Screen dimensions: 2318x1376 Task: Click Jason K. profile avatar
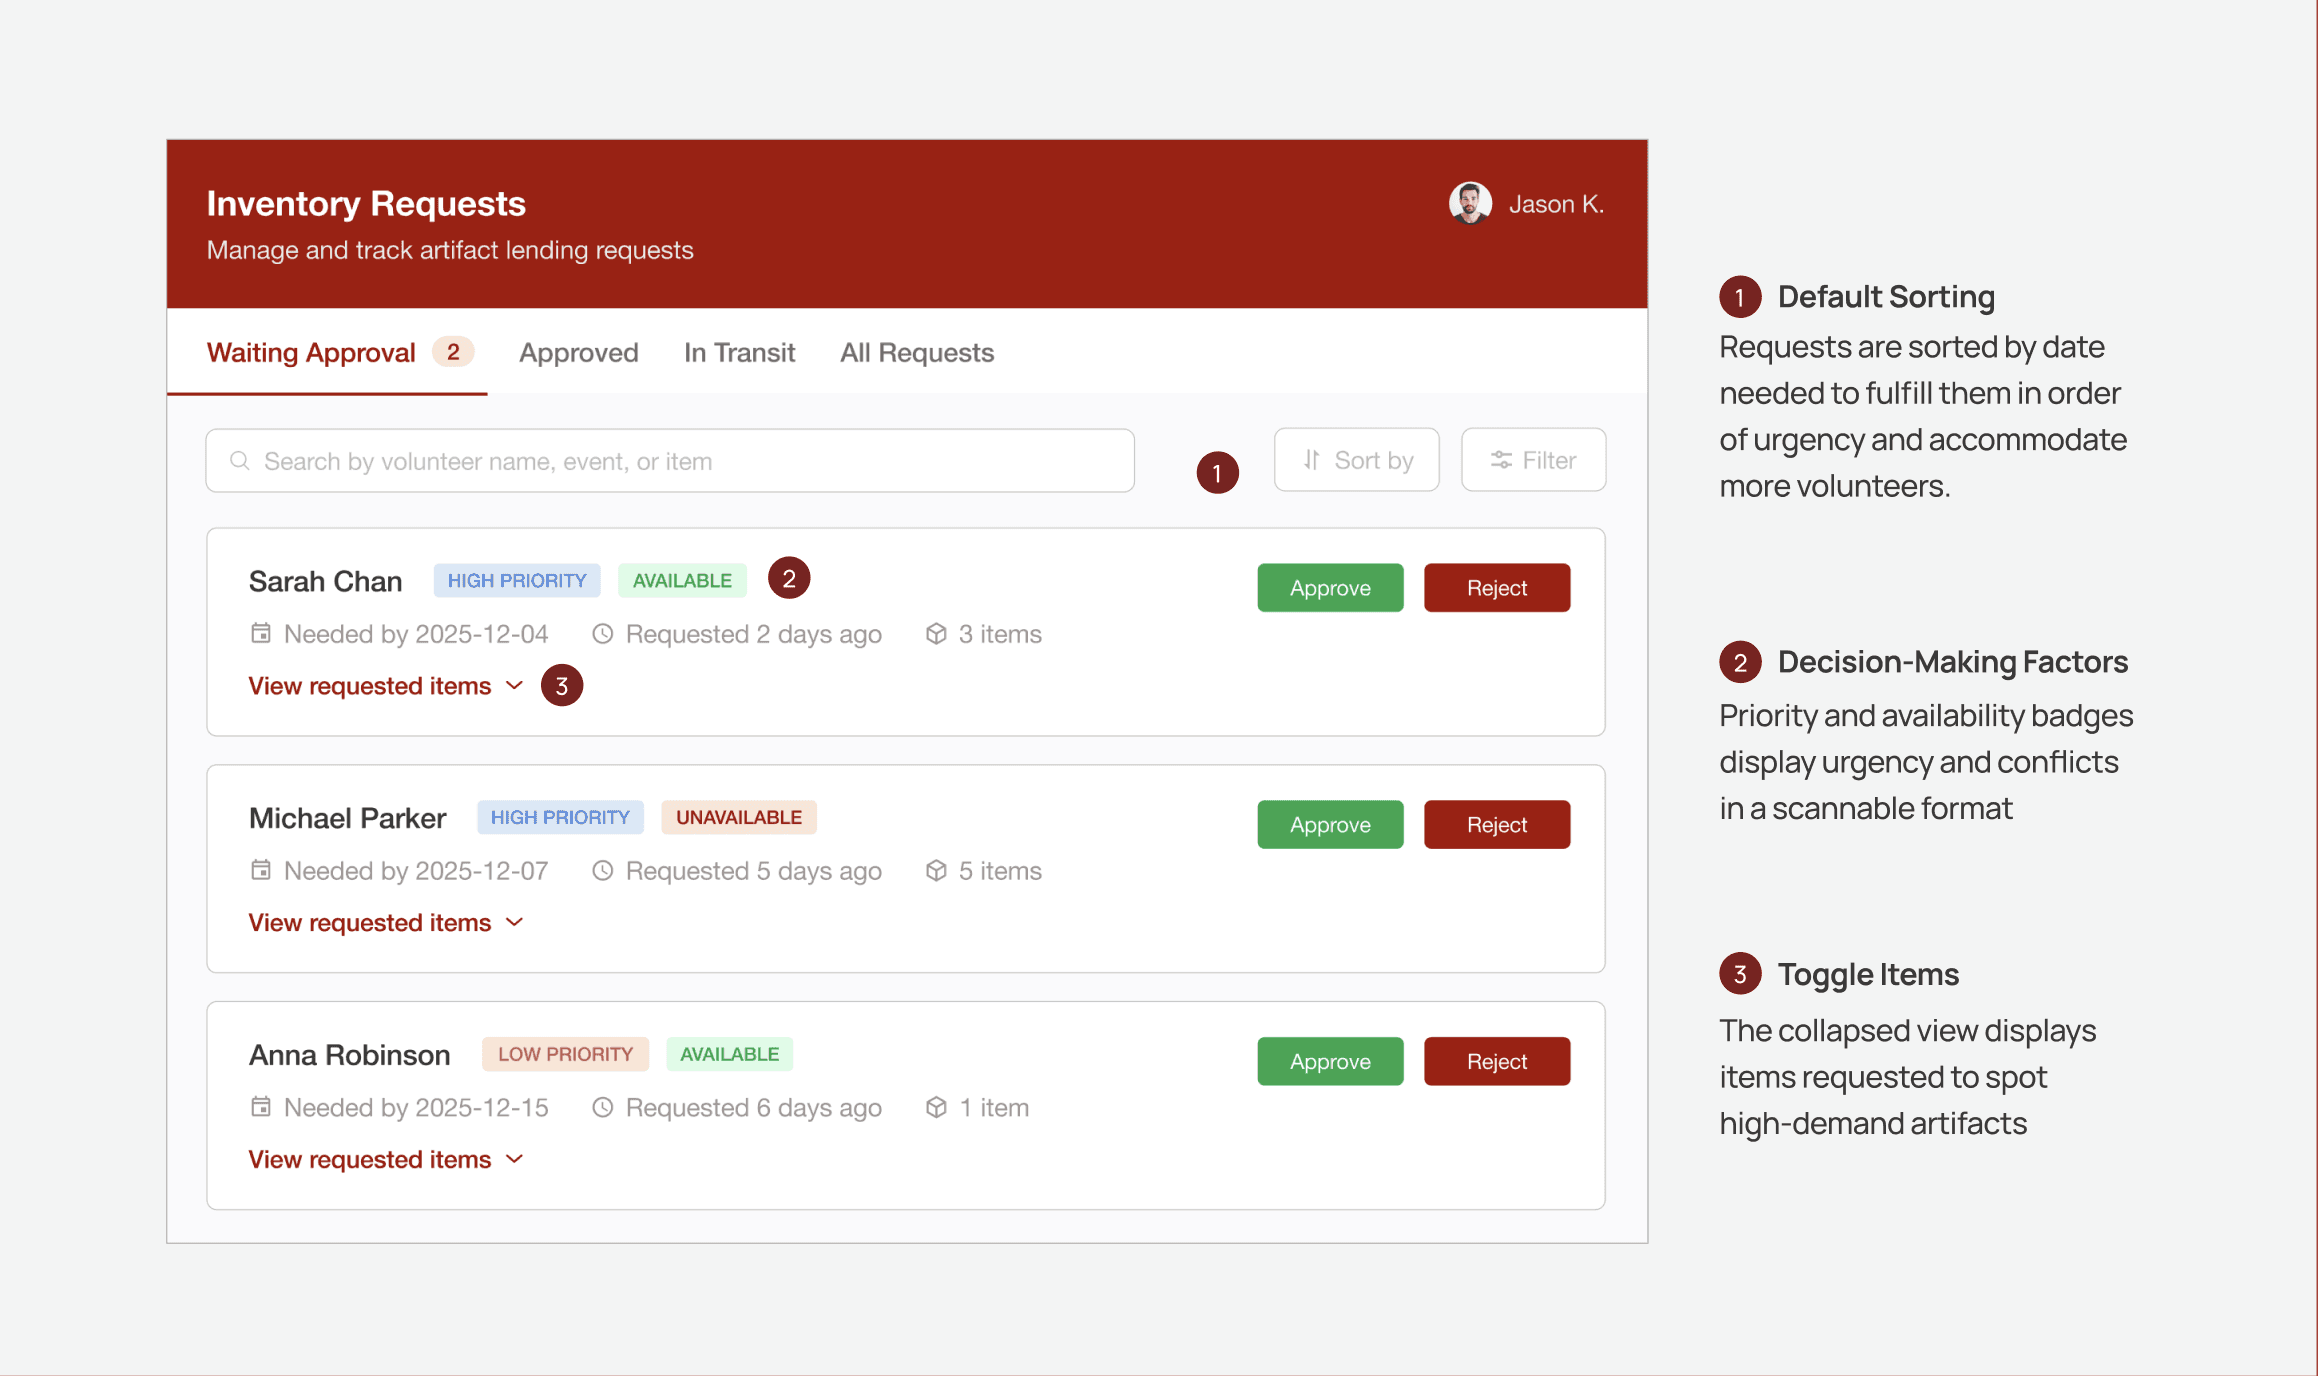tap(1470, 203)
